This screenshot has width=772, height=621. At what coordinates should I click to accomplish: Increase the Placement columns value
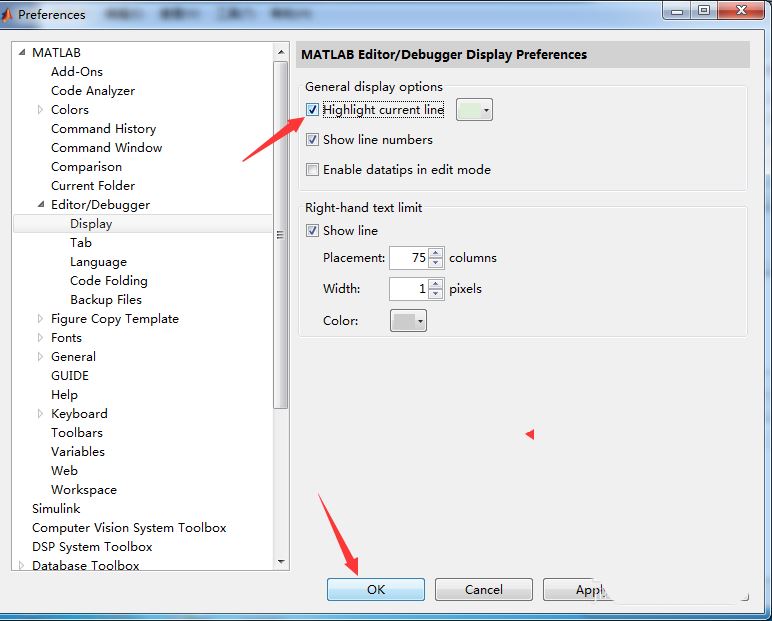point(436,253)
